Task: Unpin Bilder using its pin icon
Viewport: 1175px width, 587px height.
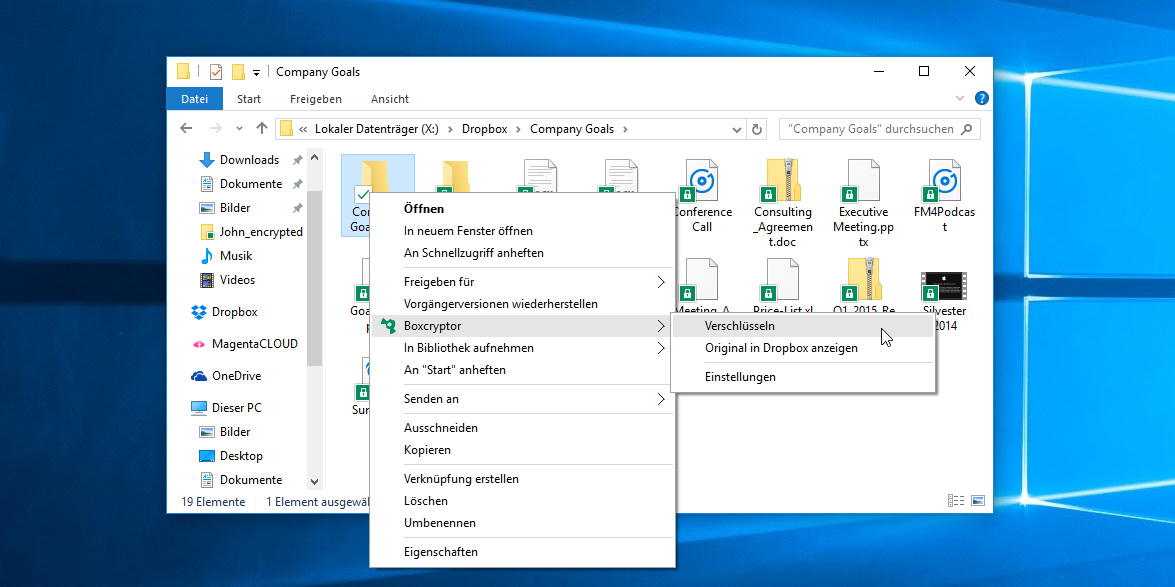Action: [x=297, y=208]
